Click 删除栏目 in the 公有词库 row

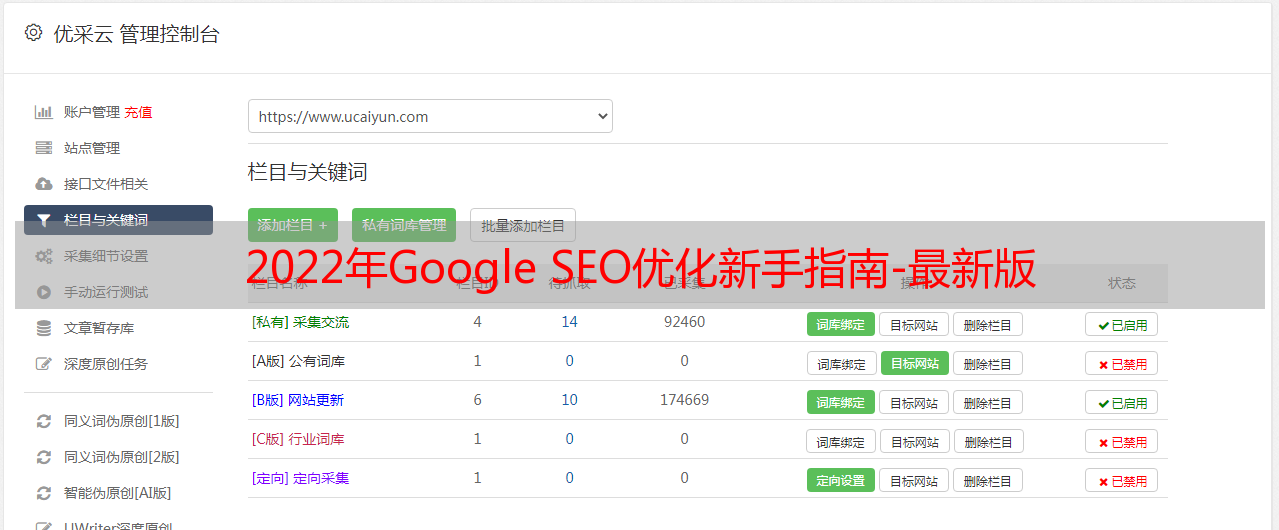pos(988,363)
